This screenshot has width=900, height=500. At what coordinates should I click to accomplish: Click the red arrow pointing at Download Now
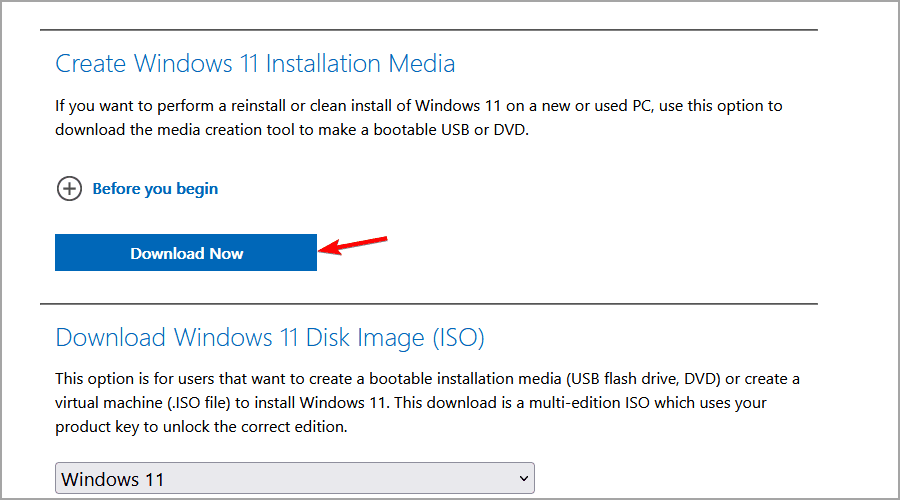pos(353,245)
